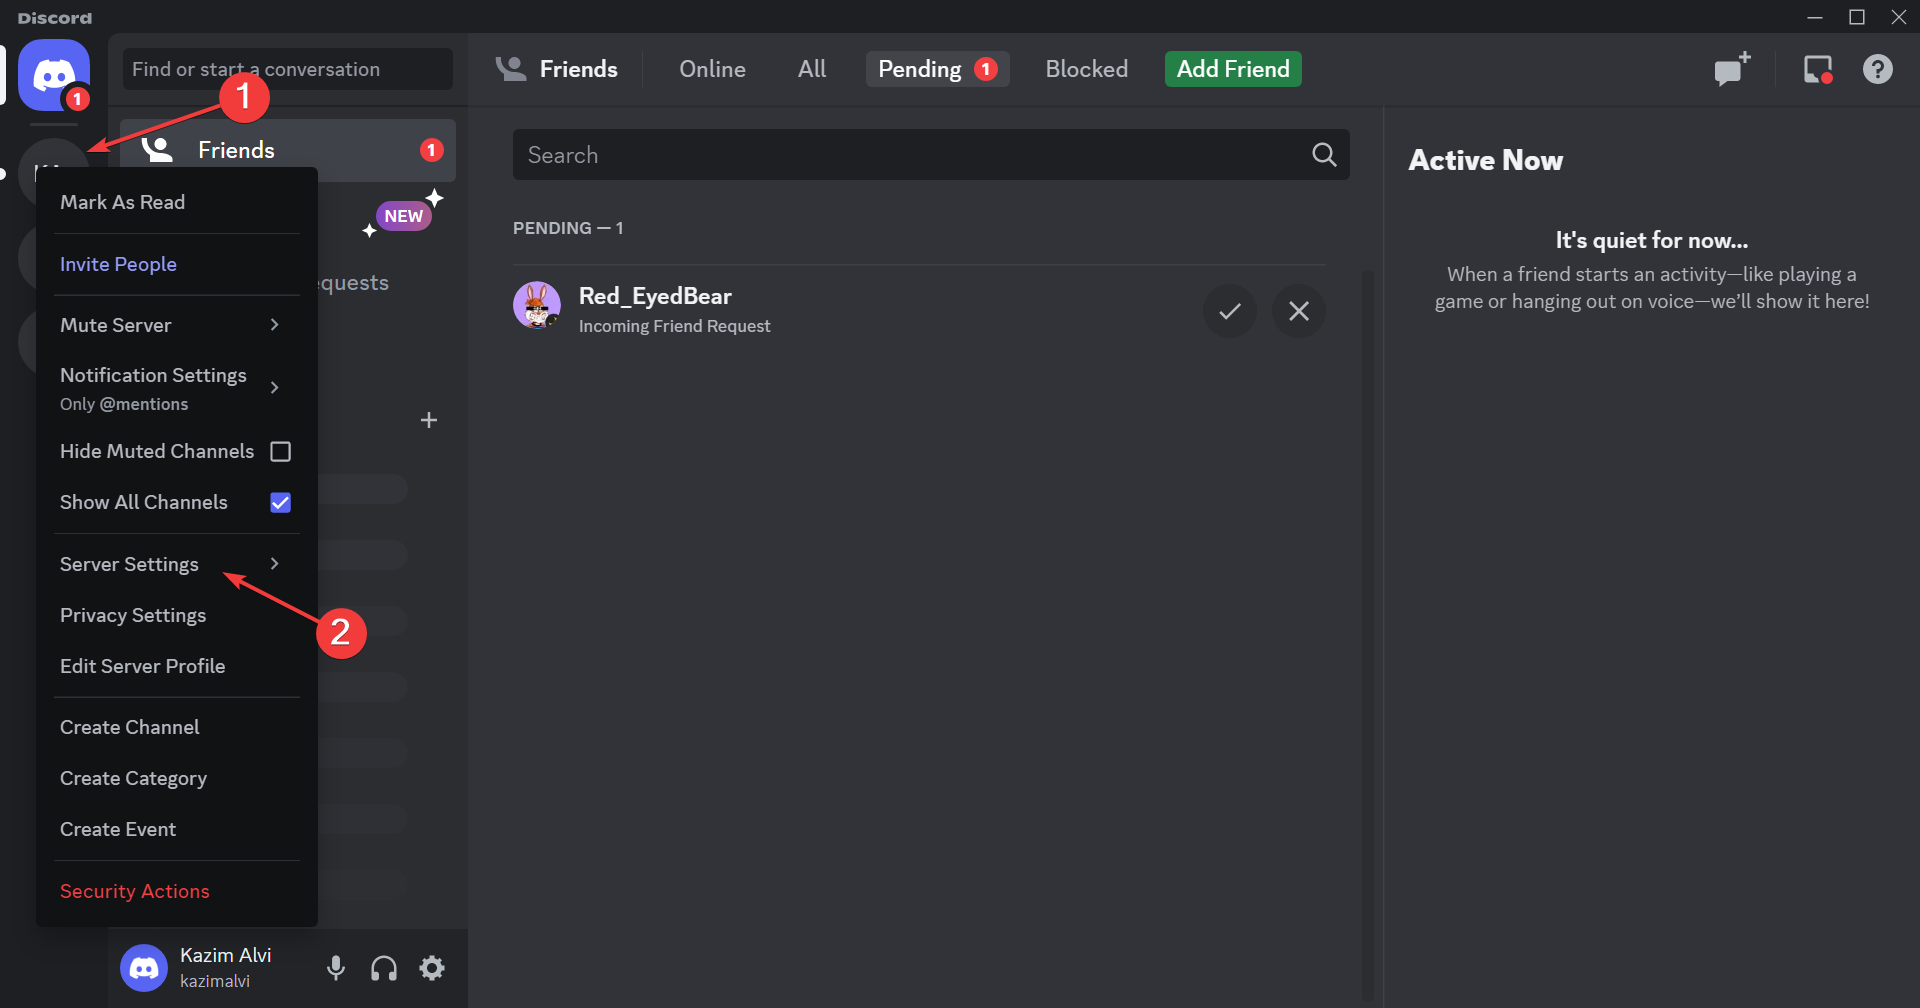This screenshot has height=1008, width=1920.
Task: Uncheck Show All Channels checkbox
Action: tap(281, 503)
